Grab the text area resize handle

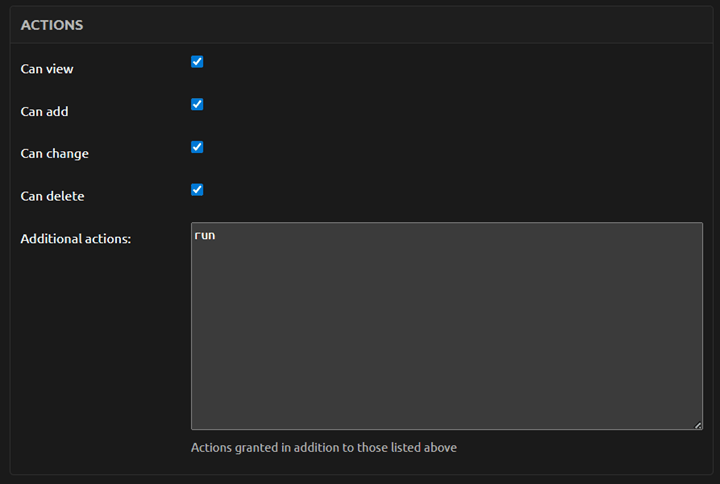click(698, 425)
